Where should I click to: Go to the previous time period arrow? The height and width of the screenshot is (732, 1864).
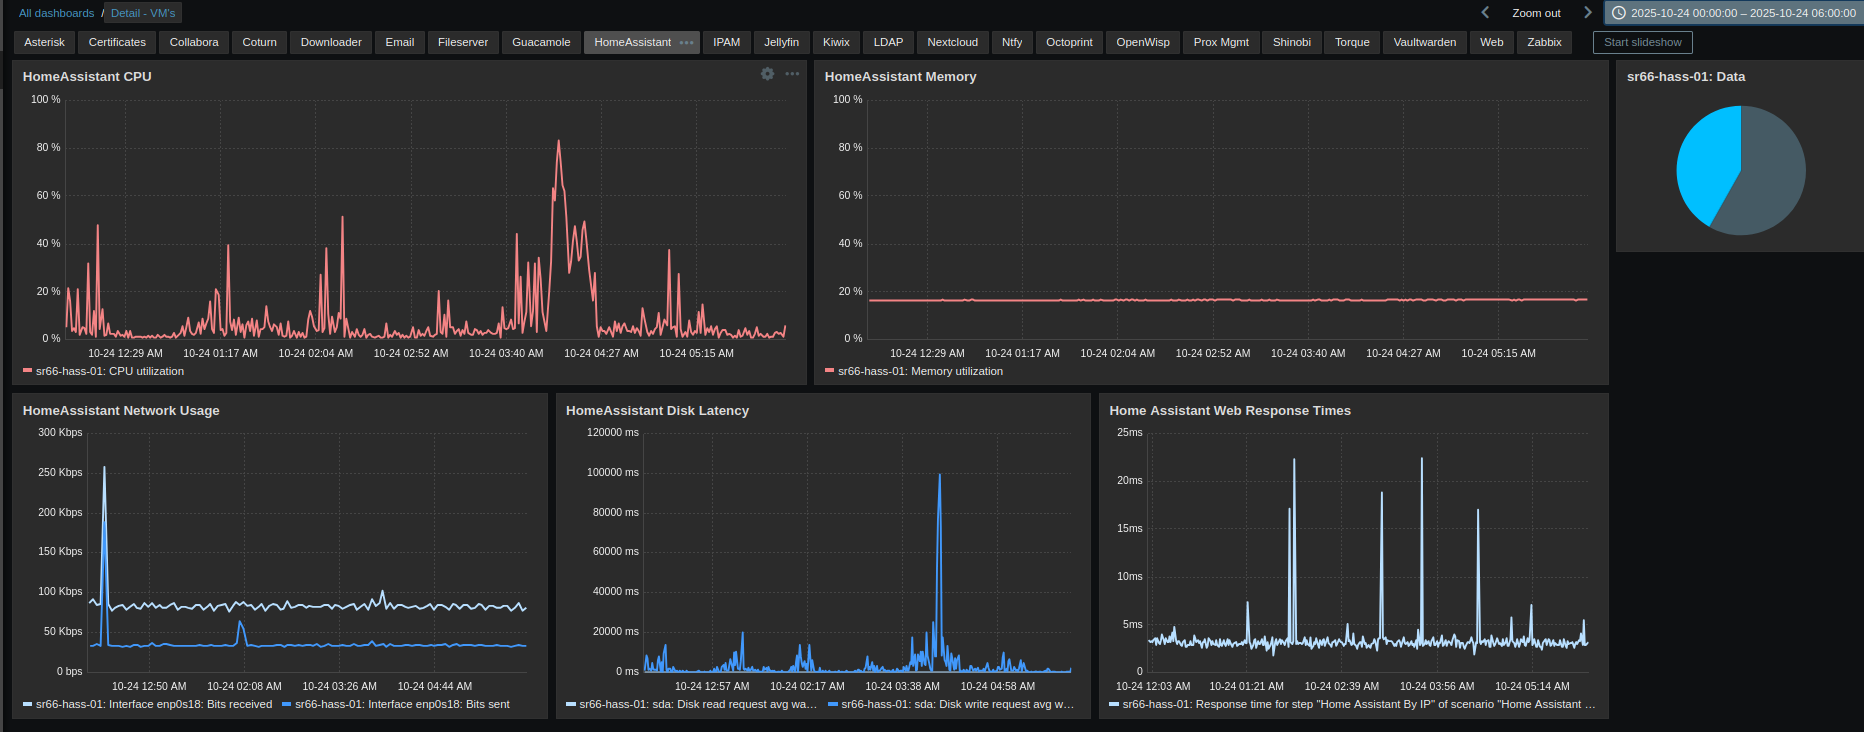pos(1485,13)
